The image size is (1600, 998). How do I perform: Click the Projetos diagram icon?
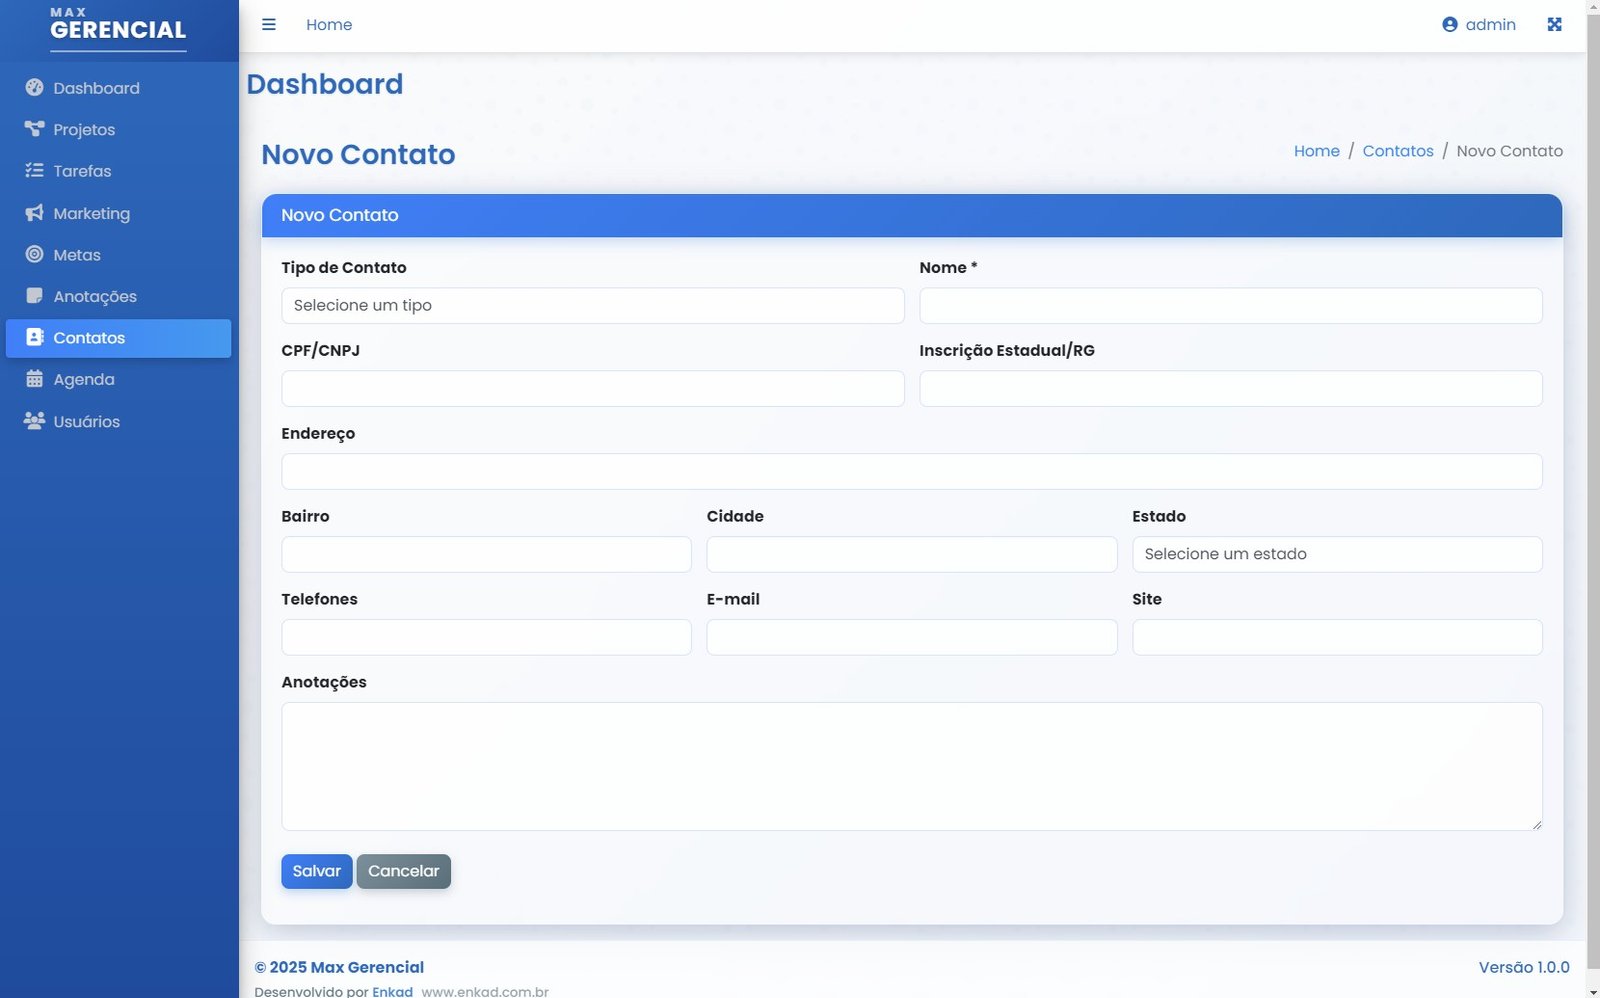34,129
